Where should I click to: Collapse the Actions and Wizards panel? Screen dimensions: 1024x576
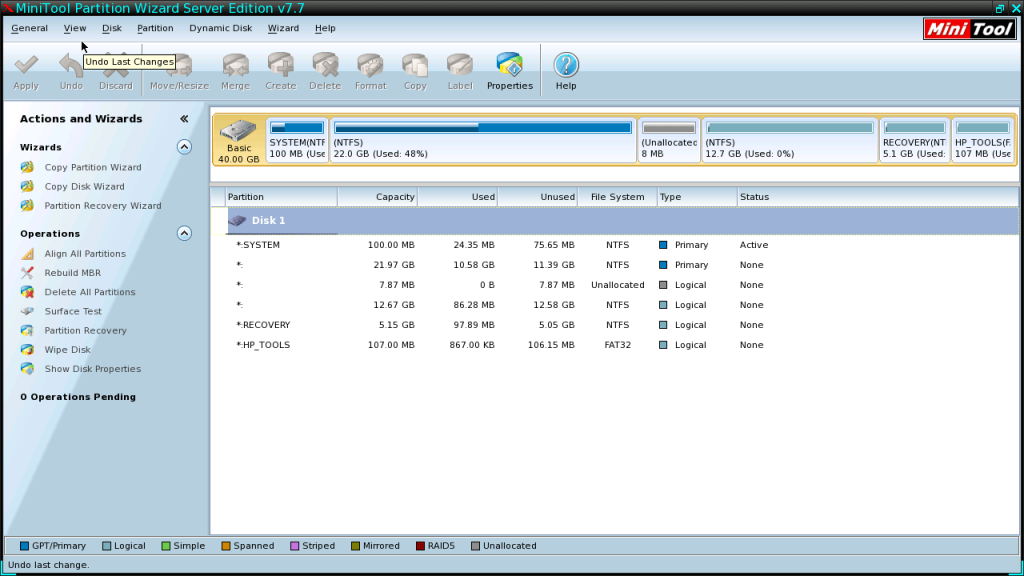coord(184,119)
